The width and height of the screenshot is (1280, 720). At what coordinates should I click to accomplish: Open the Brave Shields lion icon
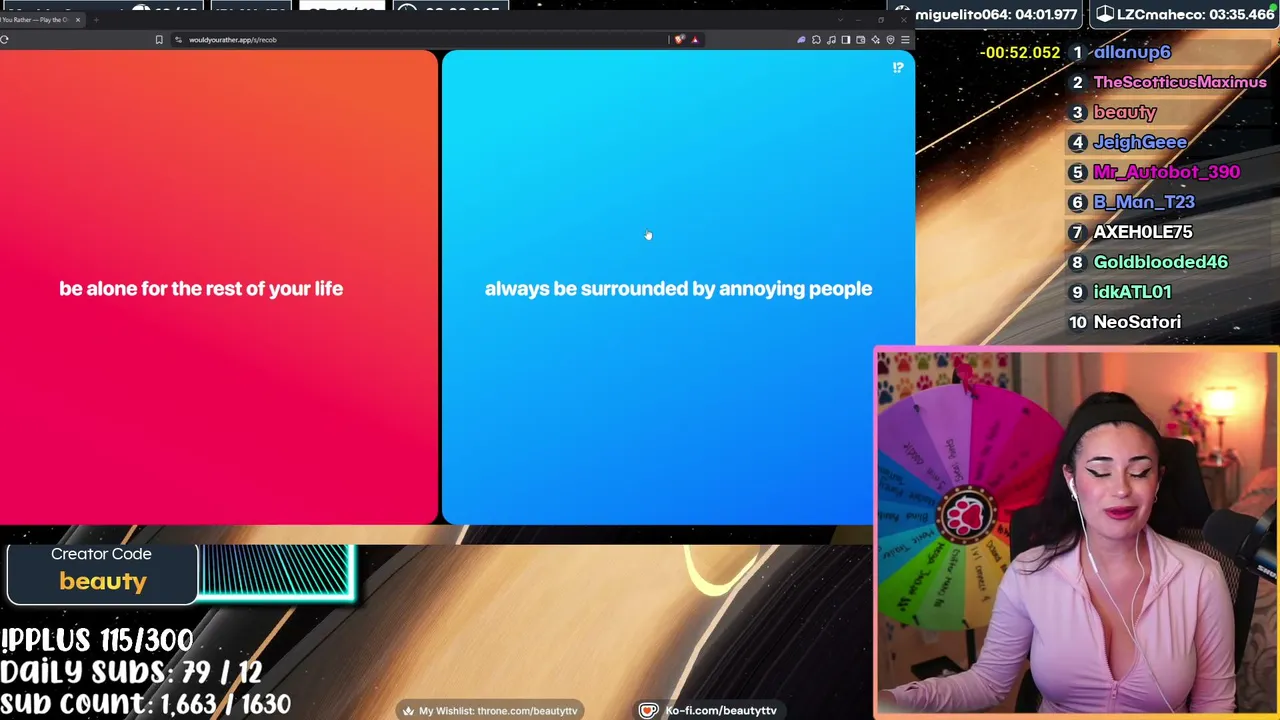680,40
